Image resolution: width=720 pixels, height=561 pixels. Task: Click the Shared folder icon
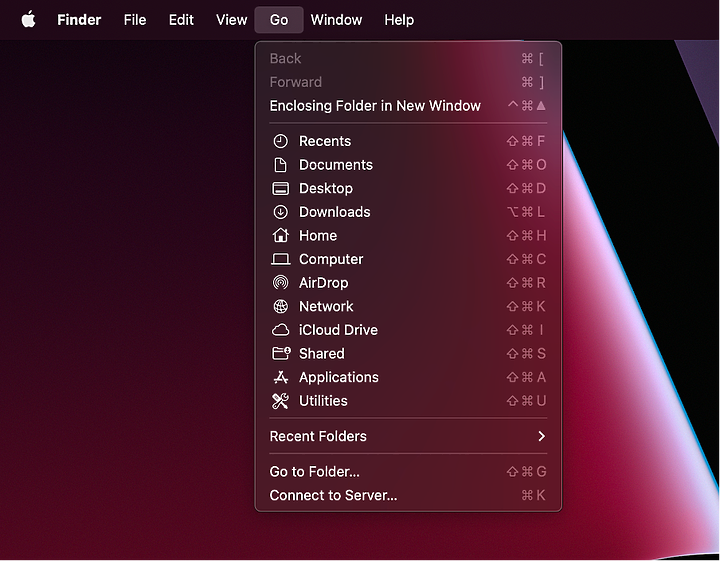point(281,353)
